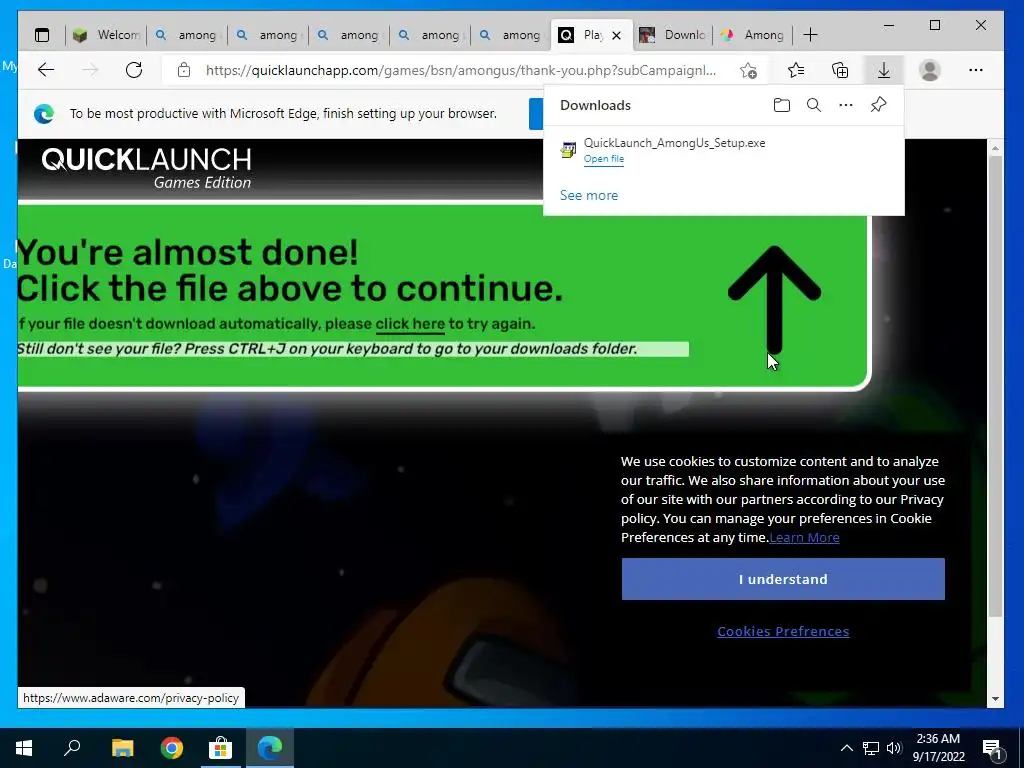This screenshot has height=768, width=1024.
Task: Search downloads with magnifier icon
Action: coord(814,105)
